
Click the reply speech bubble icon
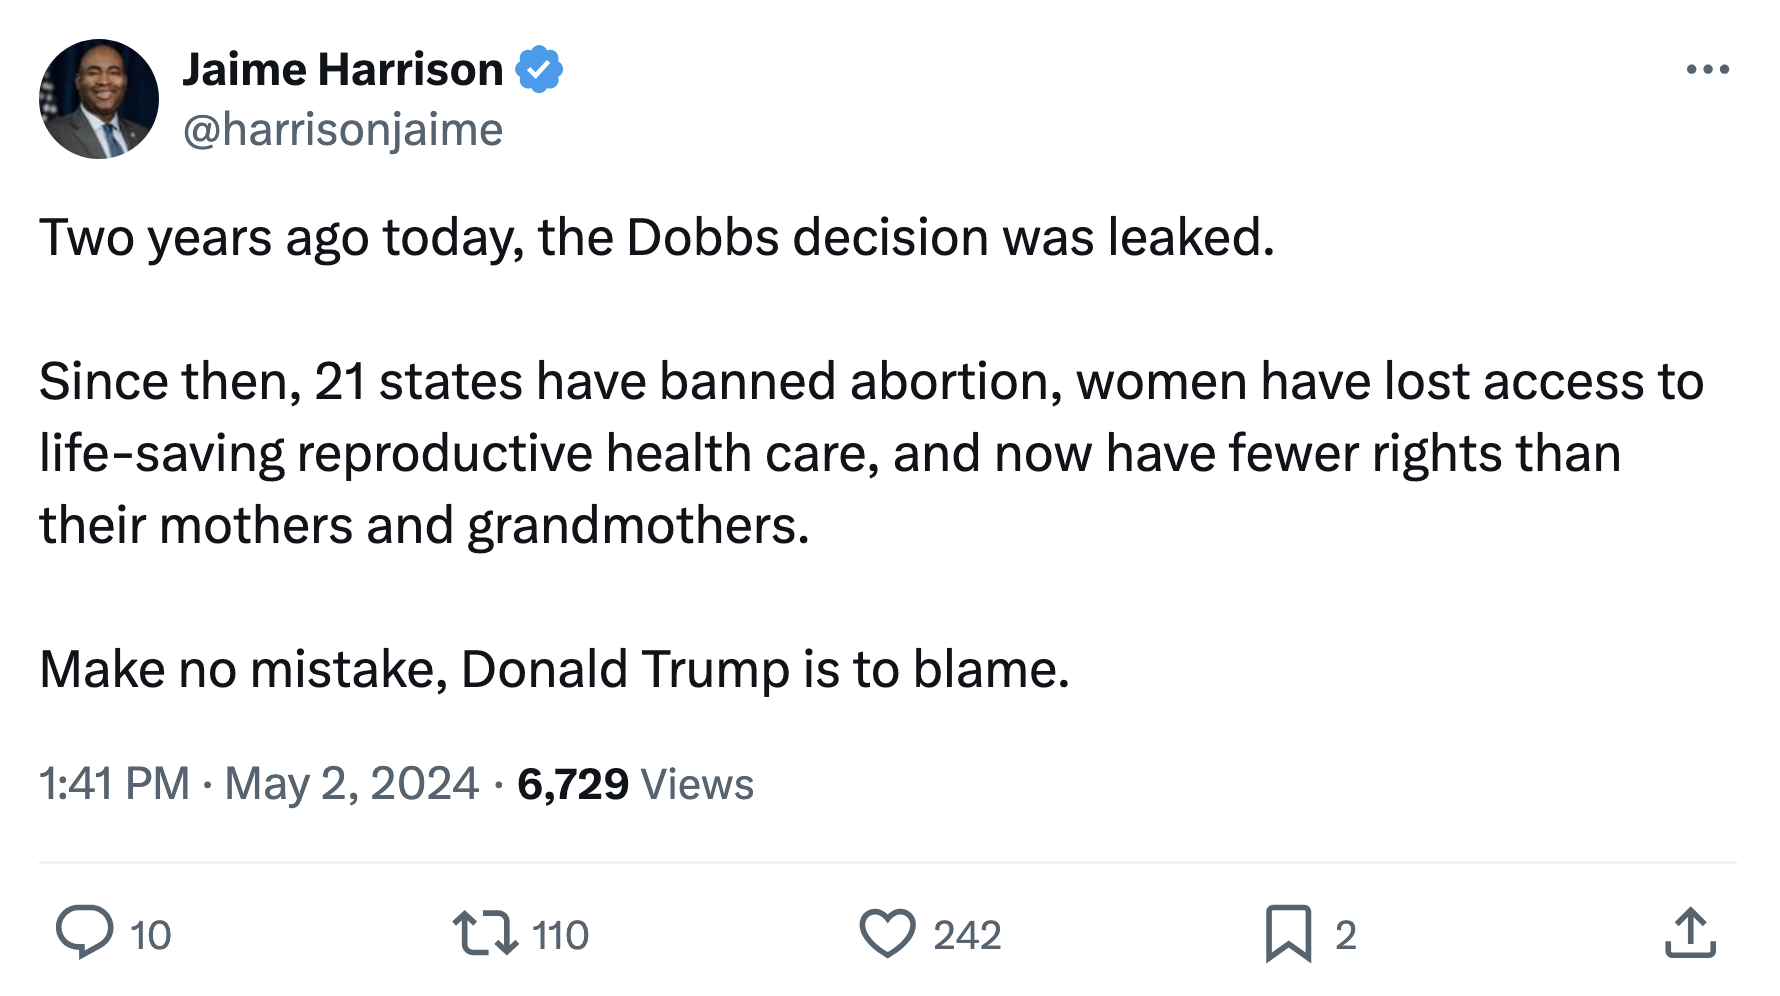(x=84, y=932)
